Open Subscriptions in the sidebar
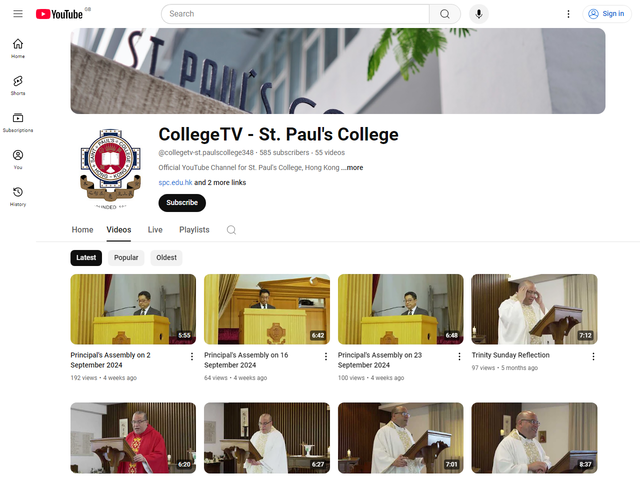 click(x=18, y=122)
